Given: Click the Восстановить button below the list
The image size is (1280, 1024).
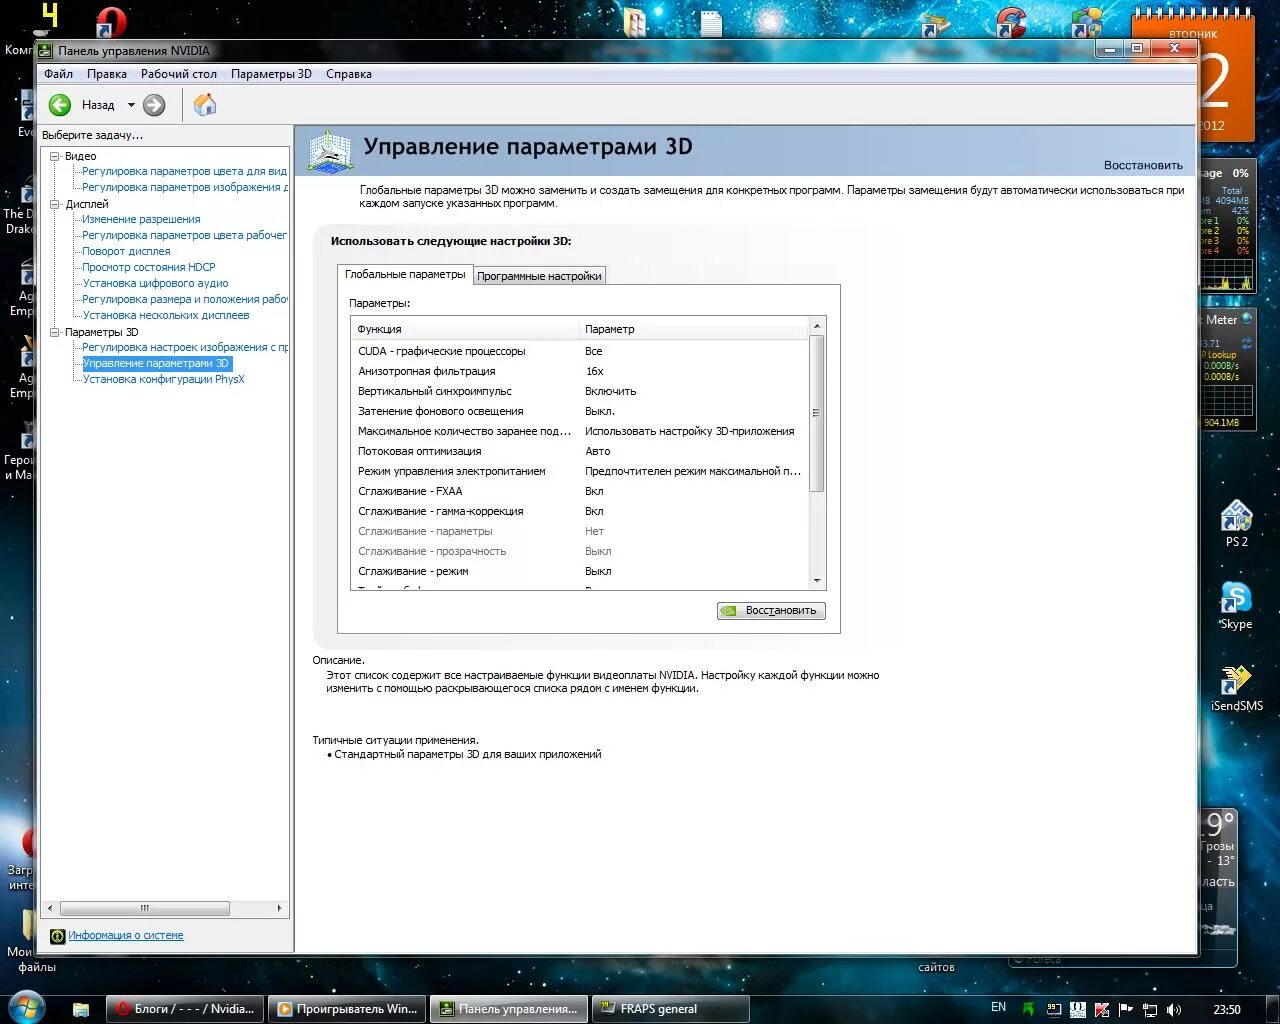Looking at the screenshot, I should click(x=771, y=610).
